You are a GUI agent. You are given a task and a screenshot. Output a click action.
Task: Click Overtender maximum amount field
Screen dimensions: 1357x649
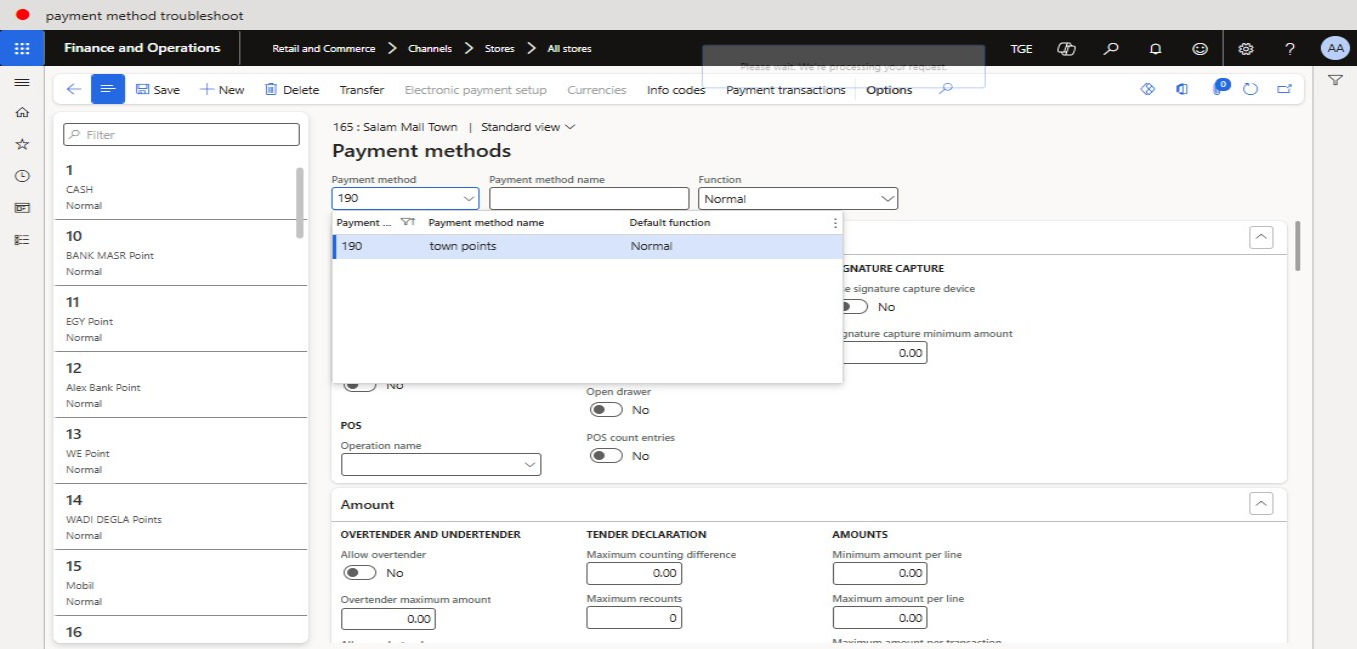[x=388, y=618]
